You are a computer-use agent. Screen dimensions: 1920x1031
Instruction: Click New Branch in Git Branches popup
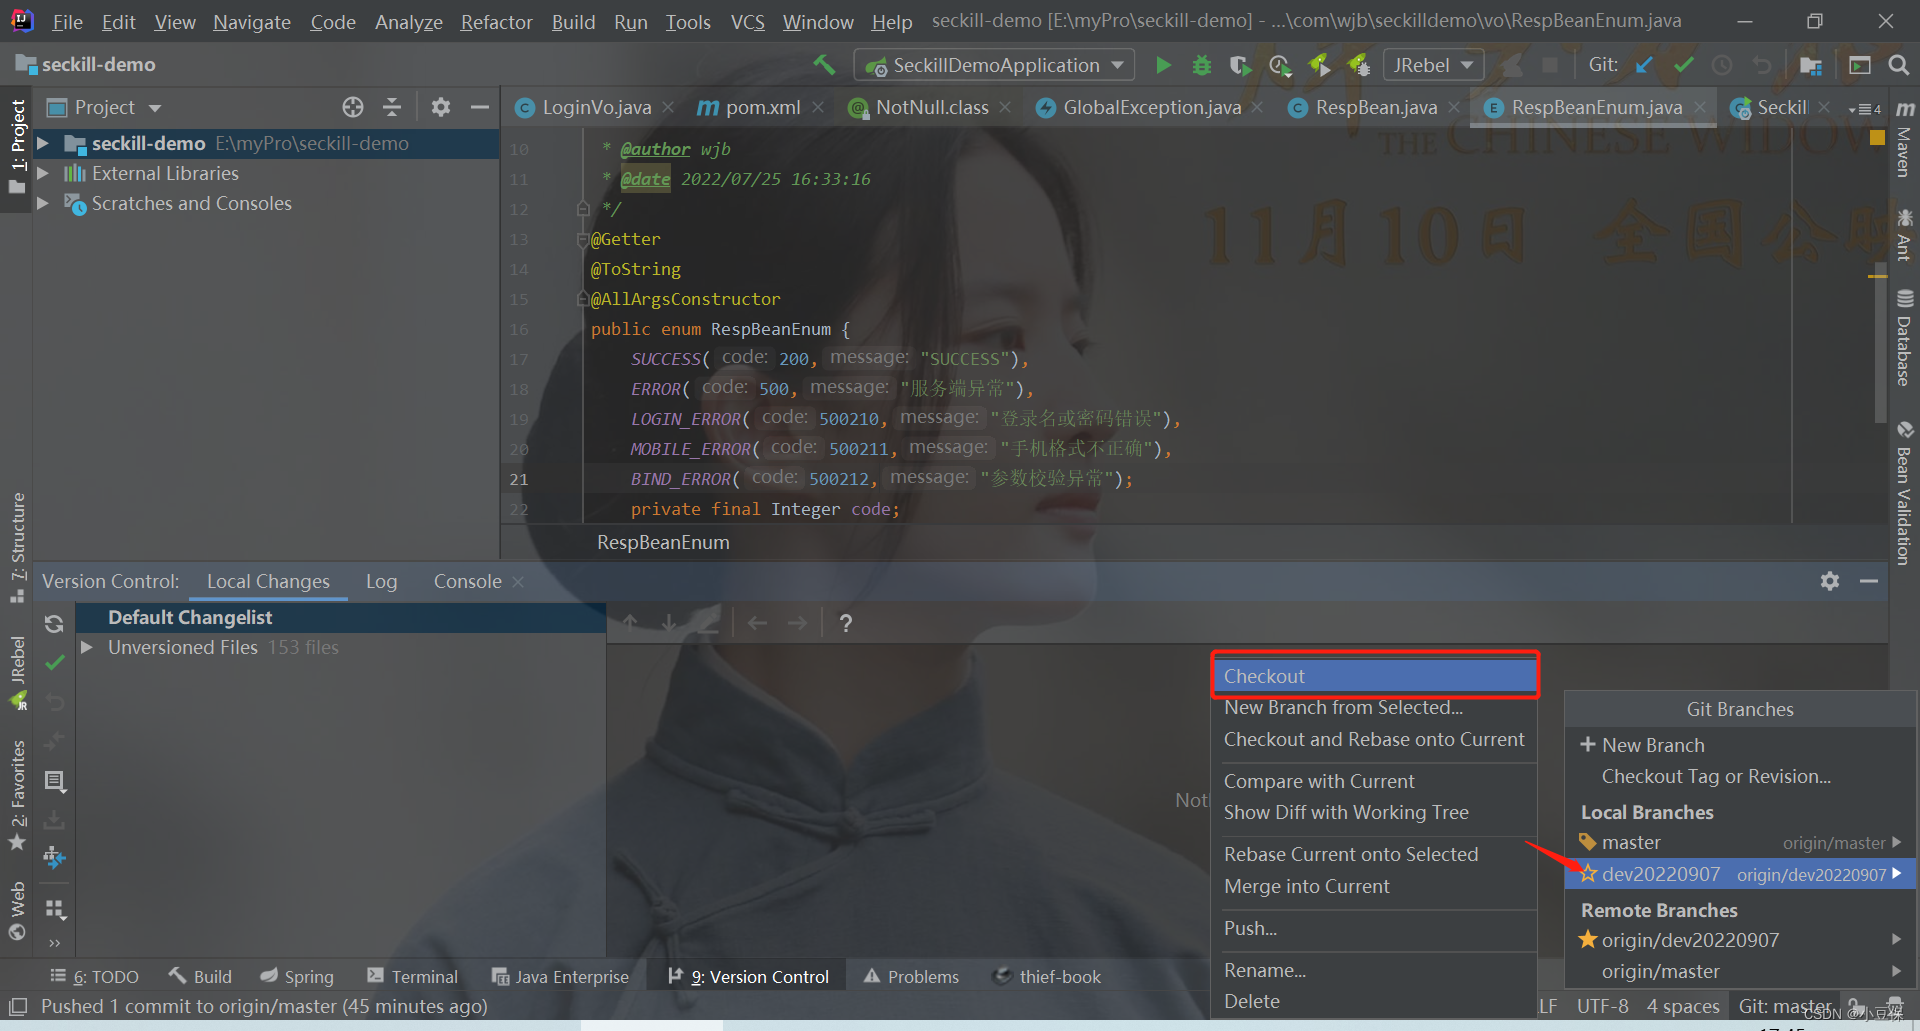point(1652,745)
